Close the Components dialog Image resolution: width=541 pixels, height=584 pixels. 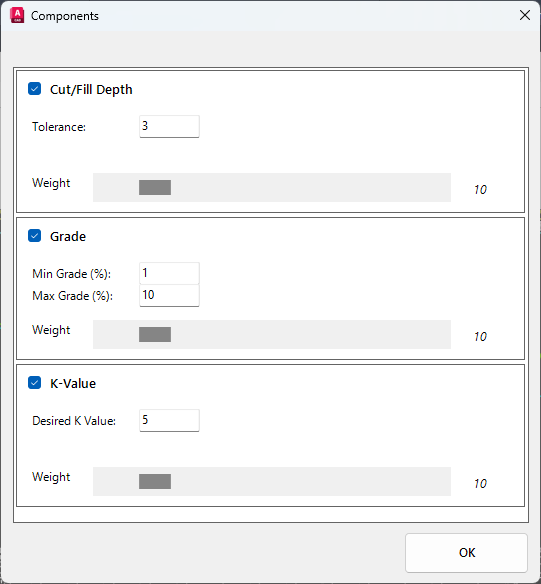[x=525, y=15]
